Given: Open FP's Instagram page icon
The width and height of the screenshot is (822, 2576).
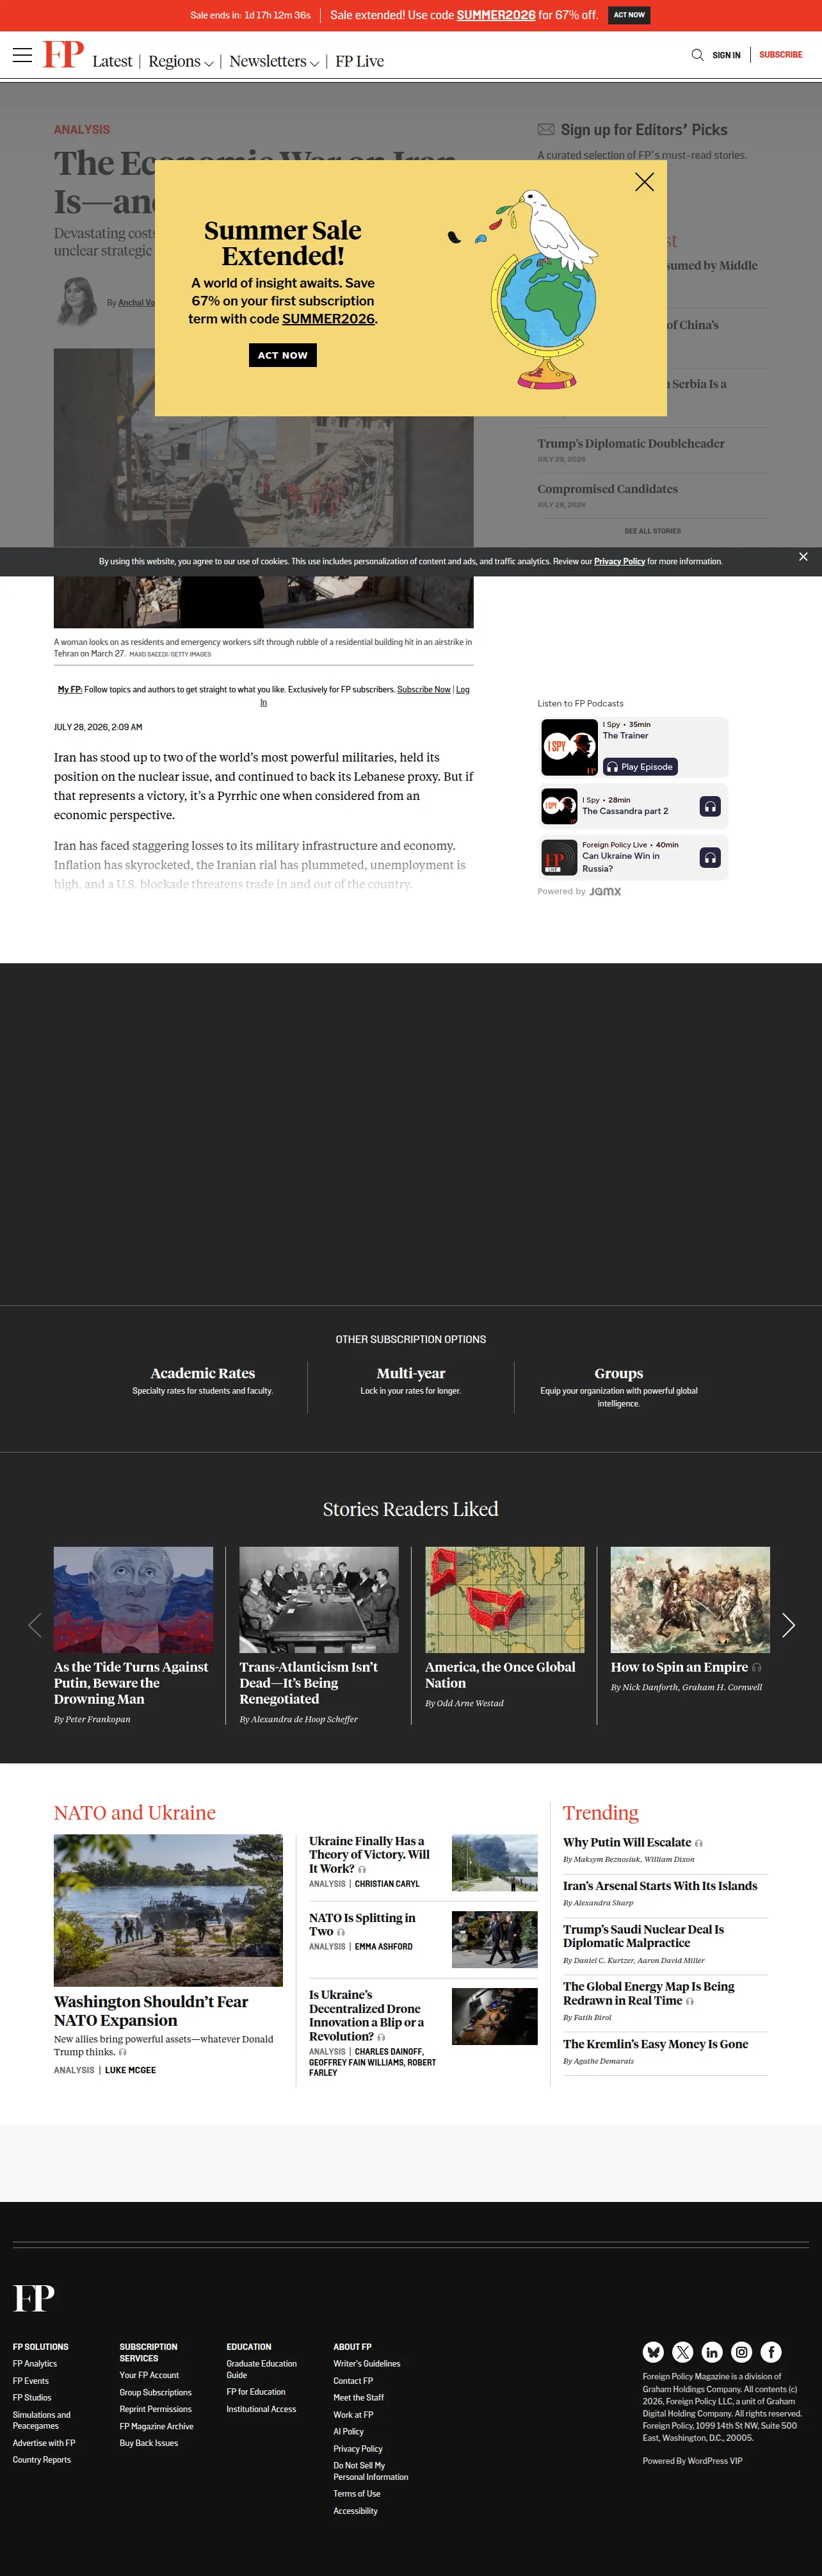Looking at the screenshot, I should (741, 2352).
